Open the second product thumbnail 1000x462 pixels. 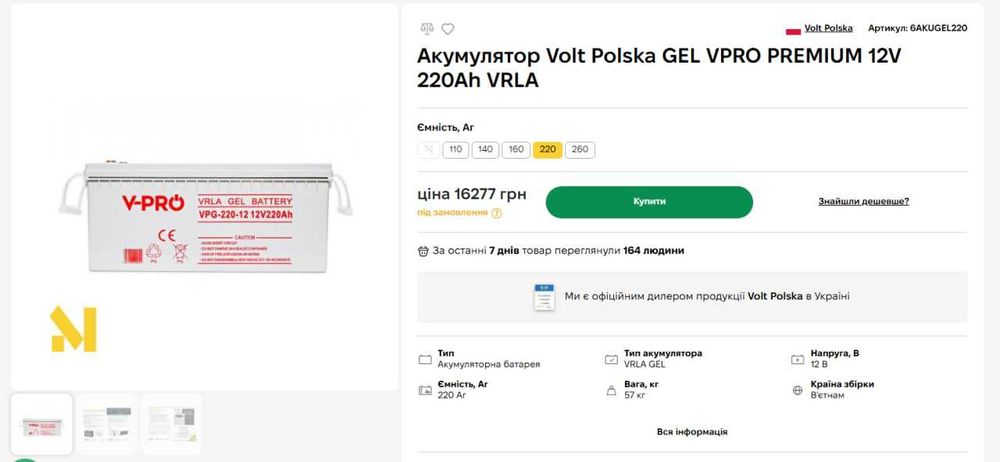click(x=106, y=422)
